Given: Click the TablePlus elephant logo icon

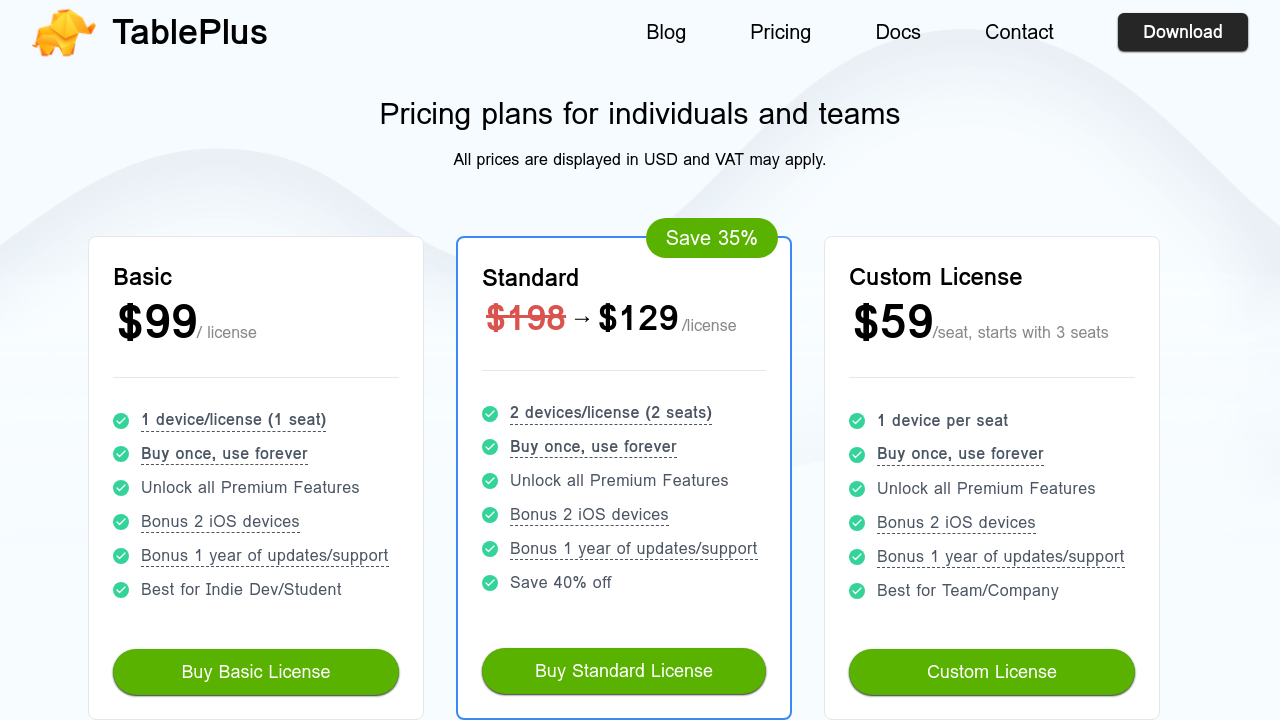Looking at the screenshot, I should 64,32.
